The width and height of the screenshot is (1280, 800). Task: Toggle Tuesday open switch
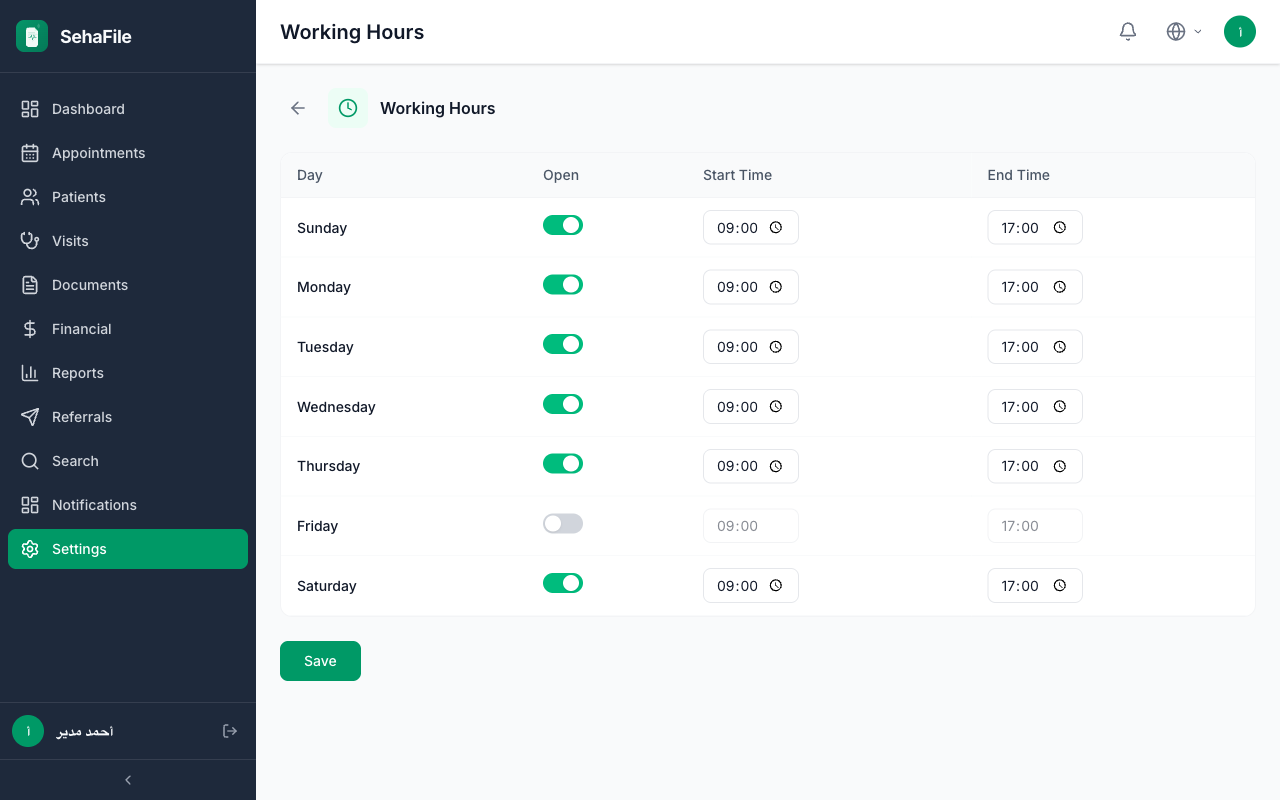tap(563, 344)
